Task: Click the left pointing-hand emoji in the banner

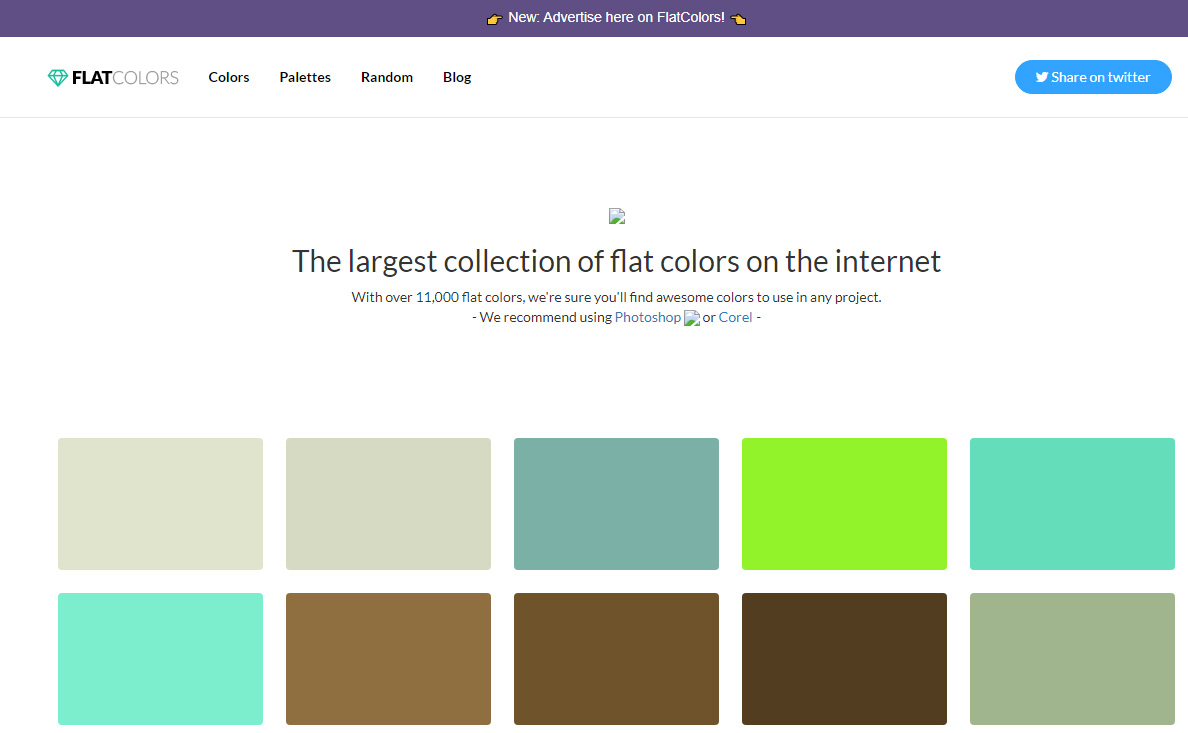Action: (x=494, y=18)
